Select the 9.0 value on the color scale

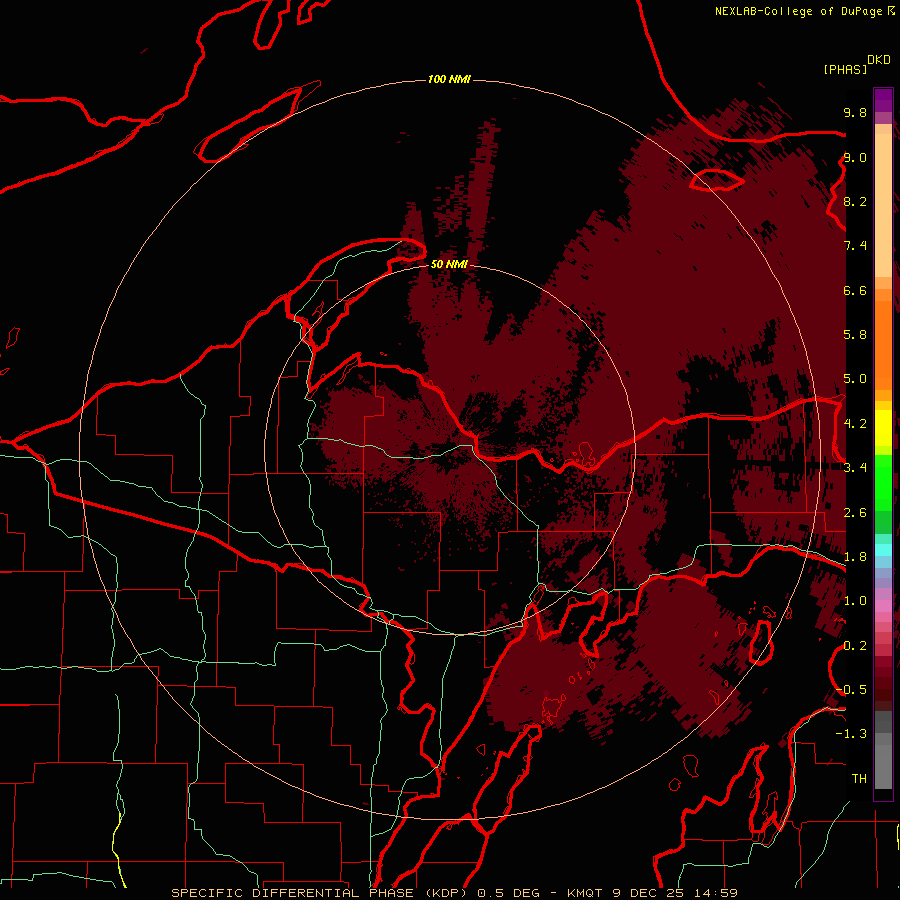[x=855, y=157]
